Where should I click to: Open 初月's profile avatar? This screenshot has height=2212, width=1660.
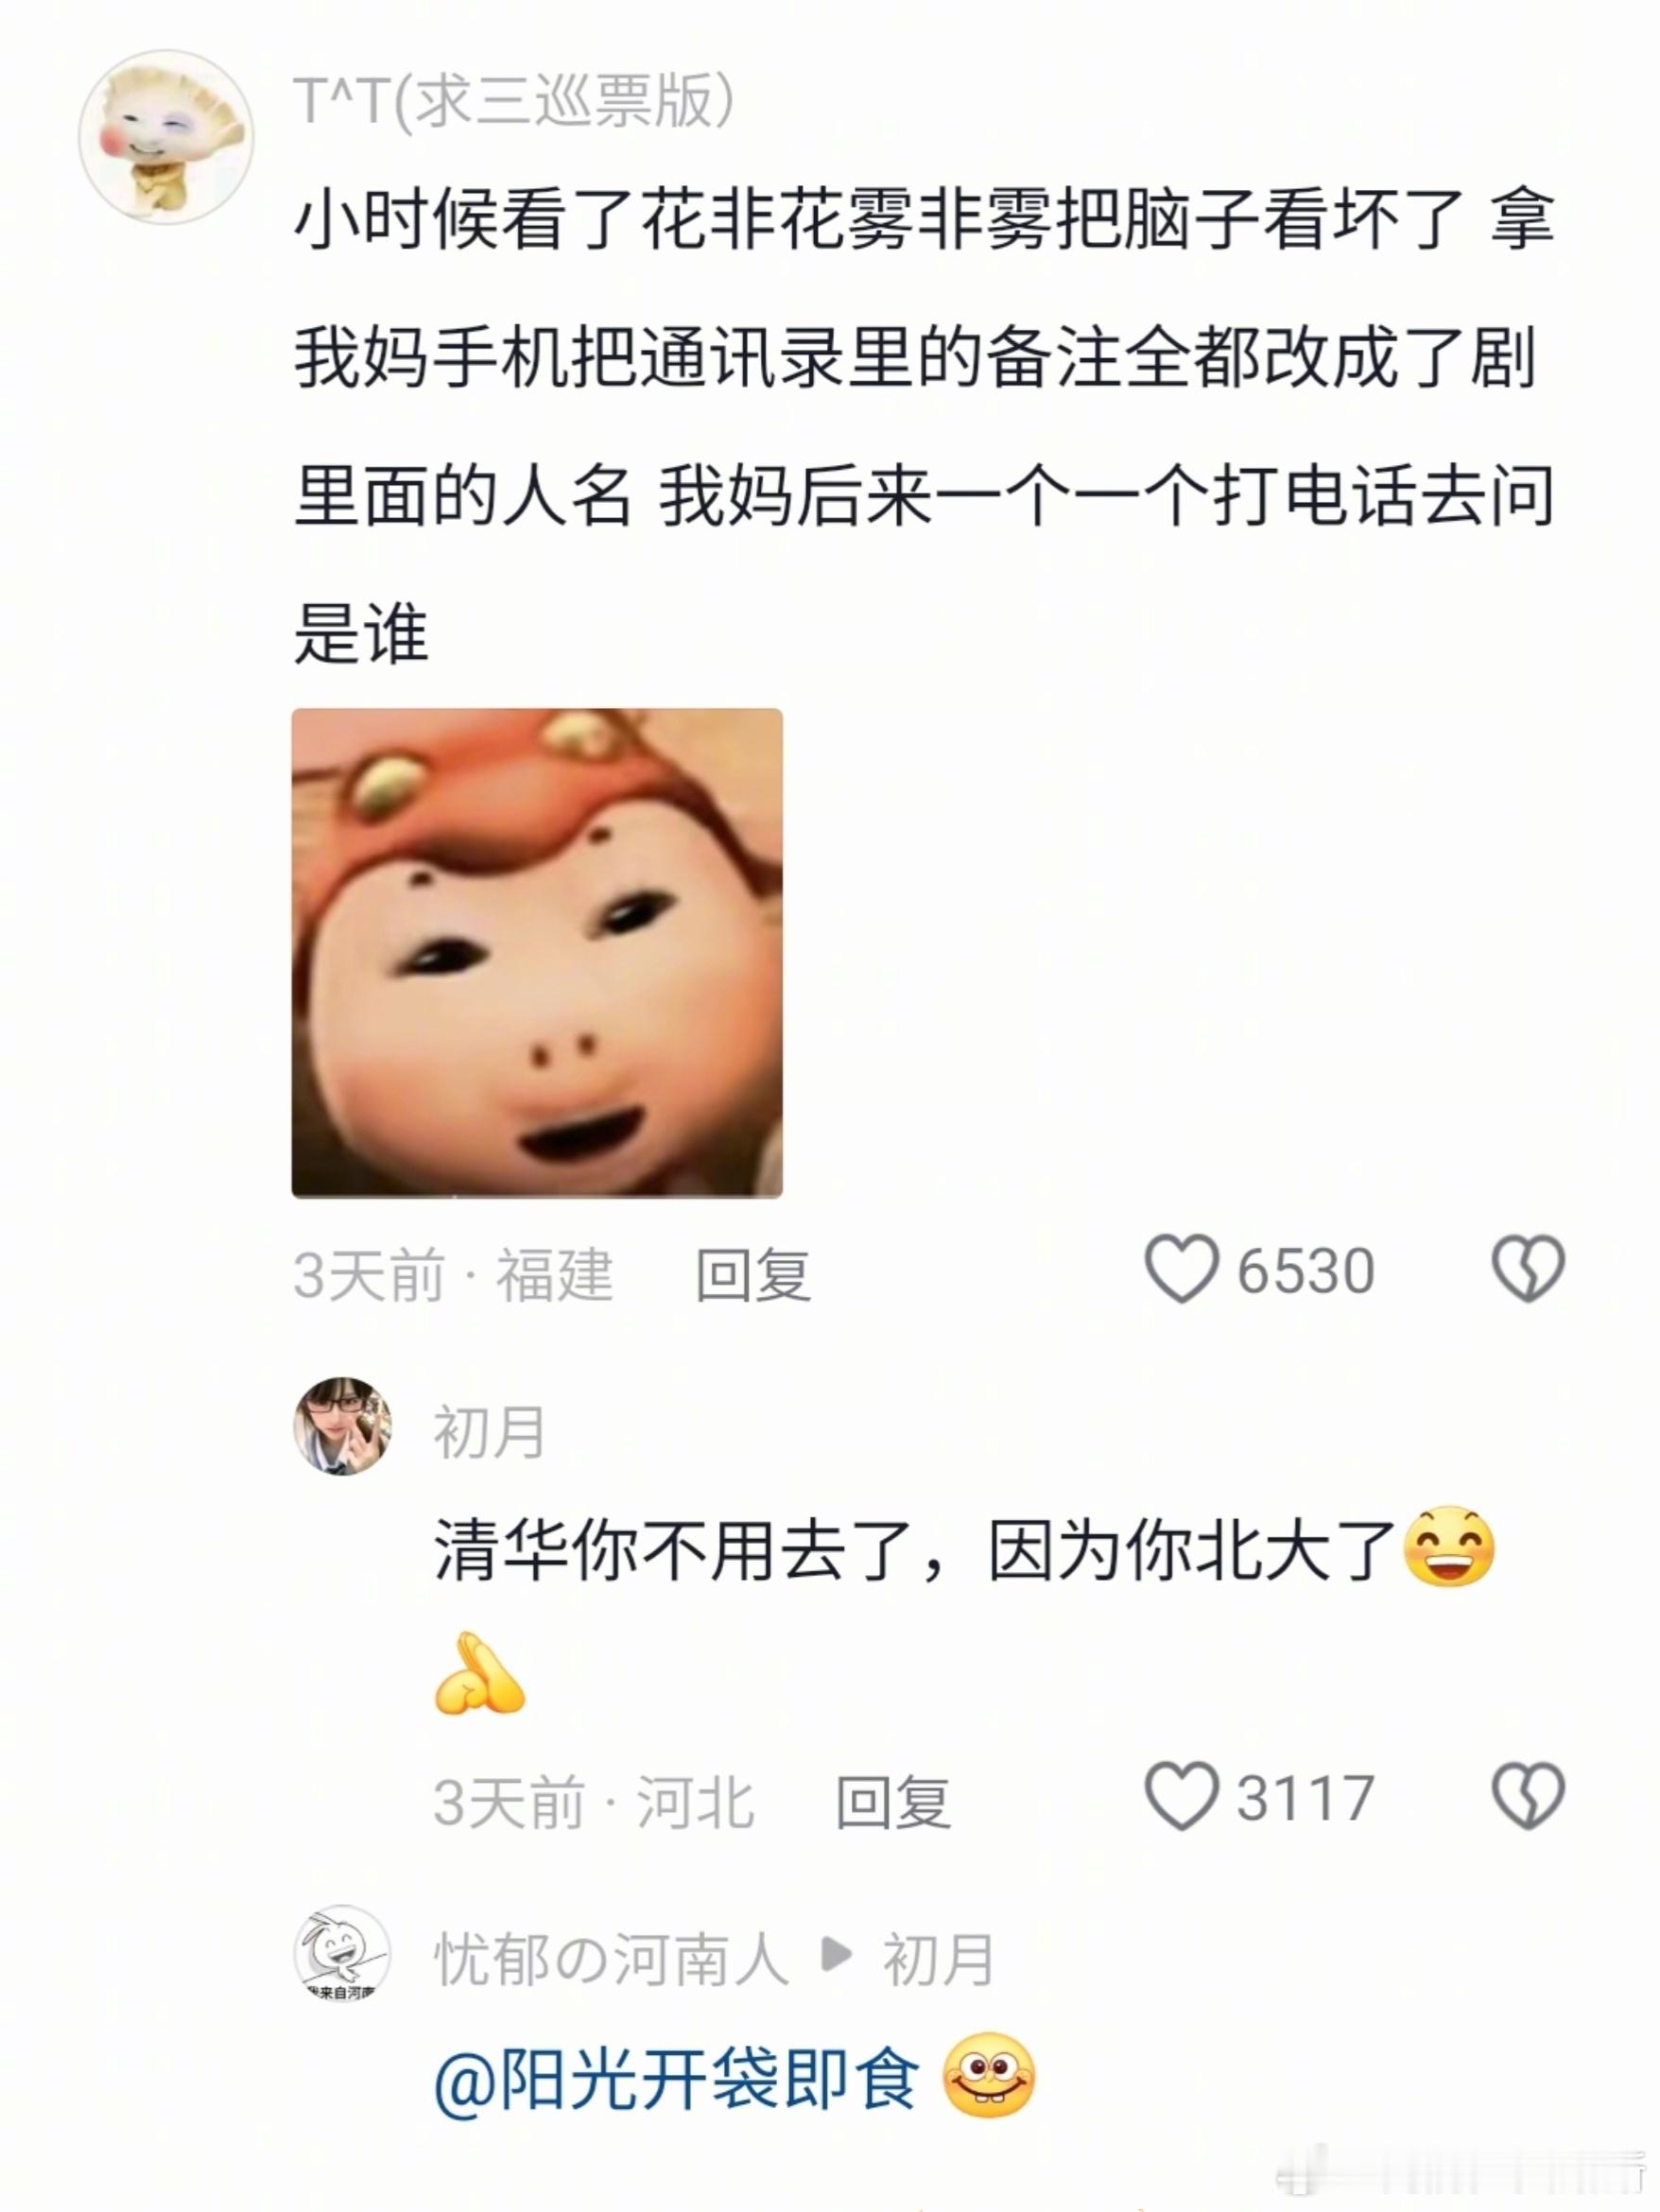click(342, 1427)
